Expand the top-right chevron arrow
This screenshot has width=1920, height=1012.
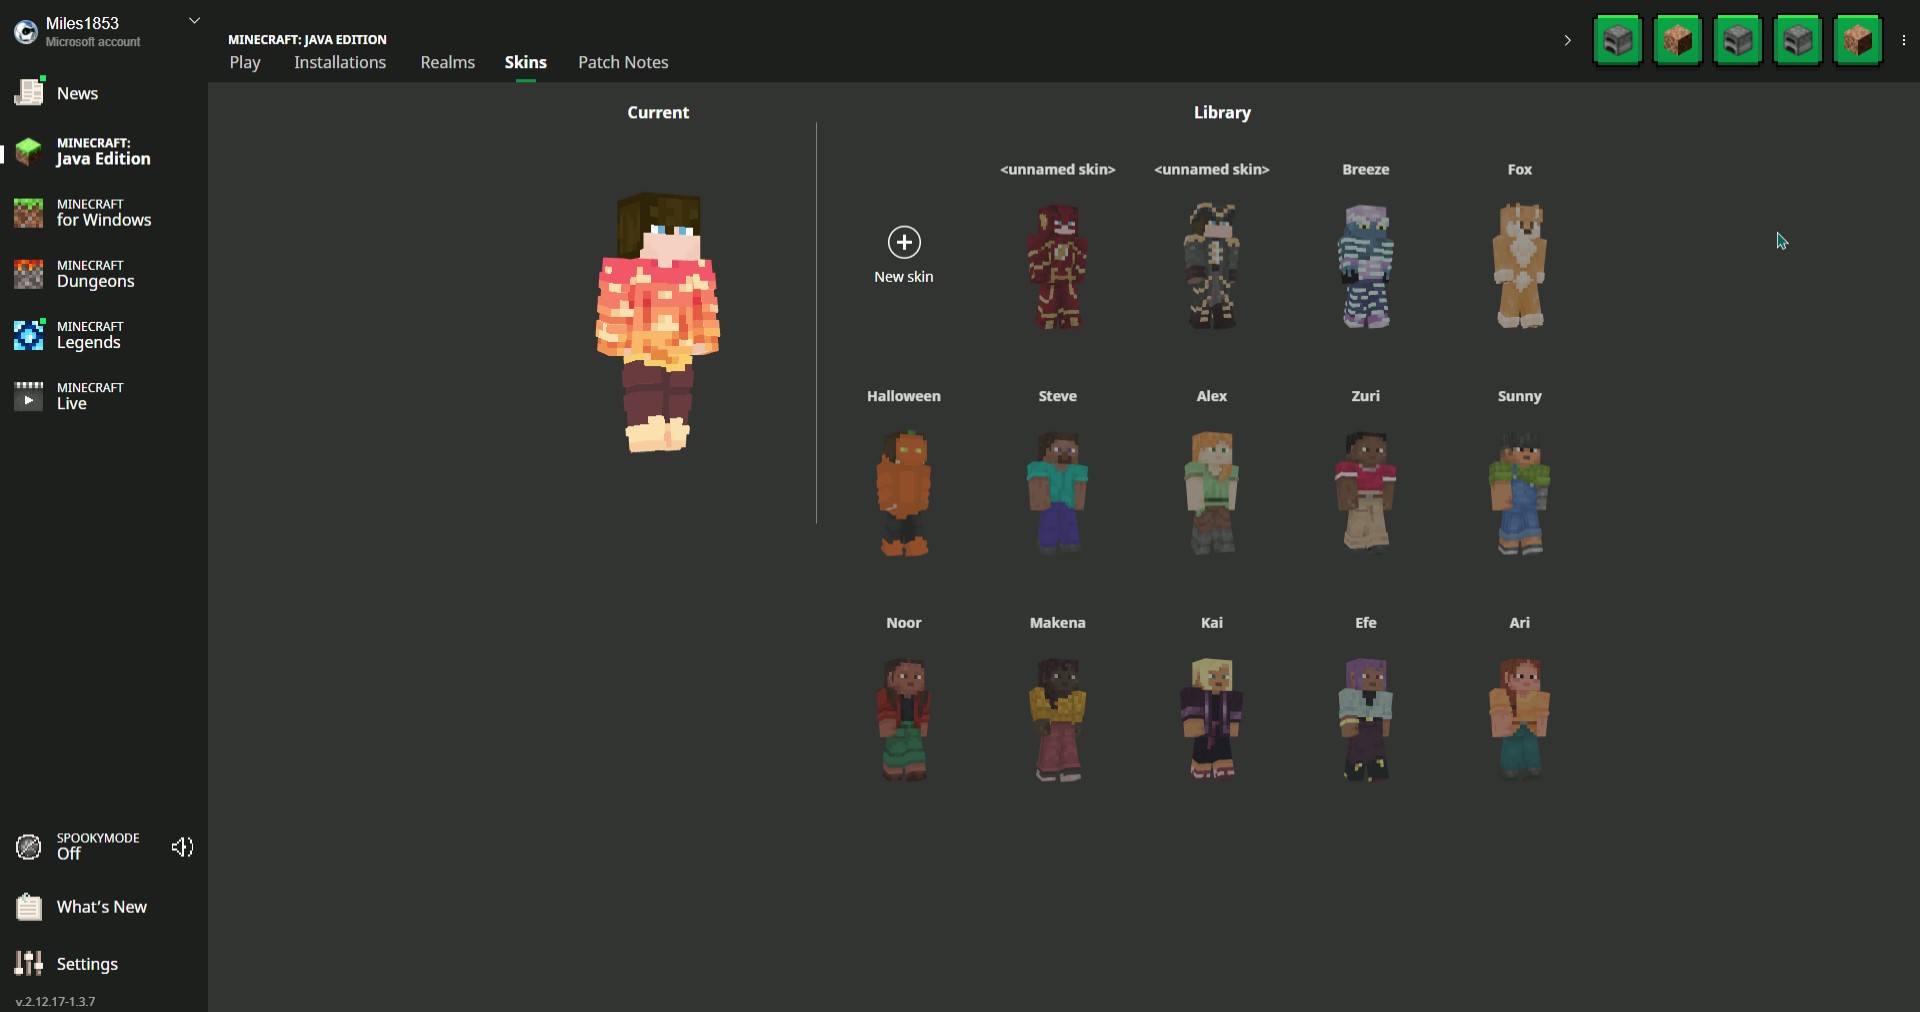tap(1567, 41)
